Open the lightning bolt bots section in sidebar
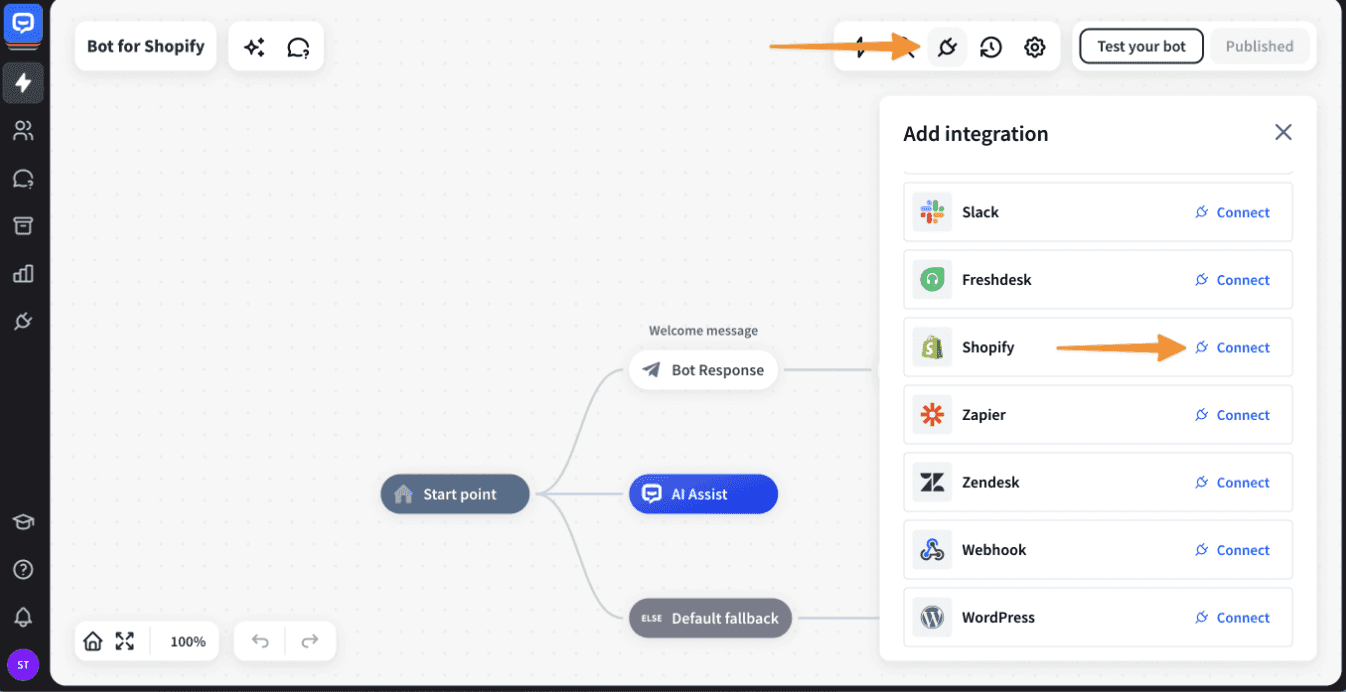 [x=23, y=82]
